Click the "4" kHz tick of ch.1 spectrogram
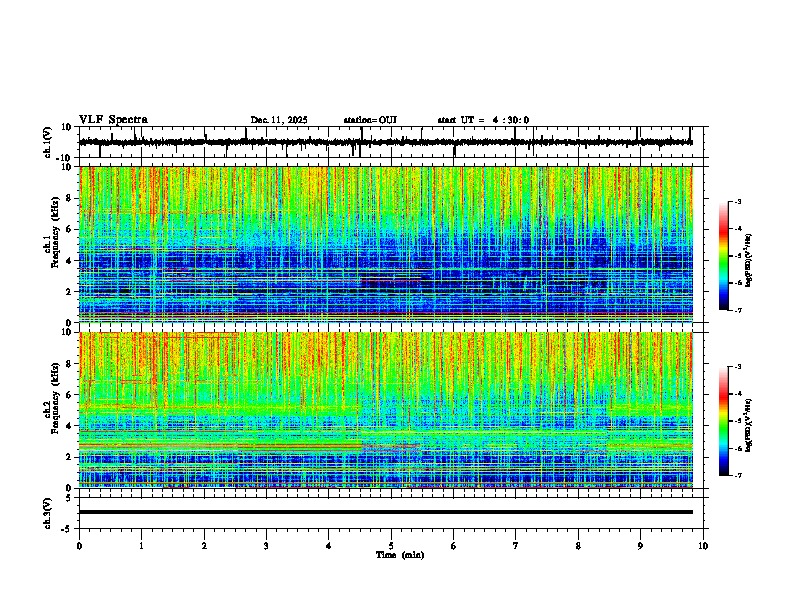The height and width of the screenshot is (612, 792). tap(69, 261)
